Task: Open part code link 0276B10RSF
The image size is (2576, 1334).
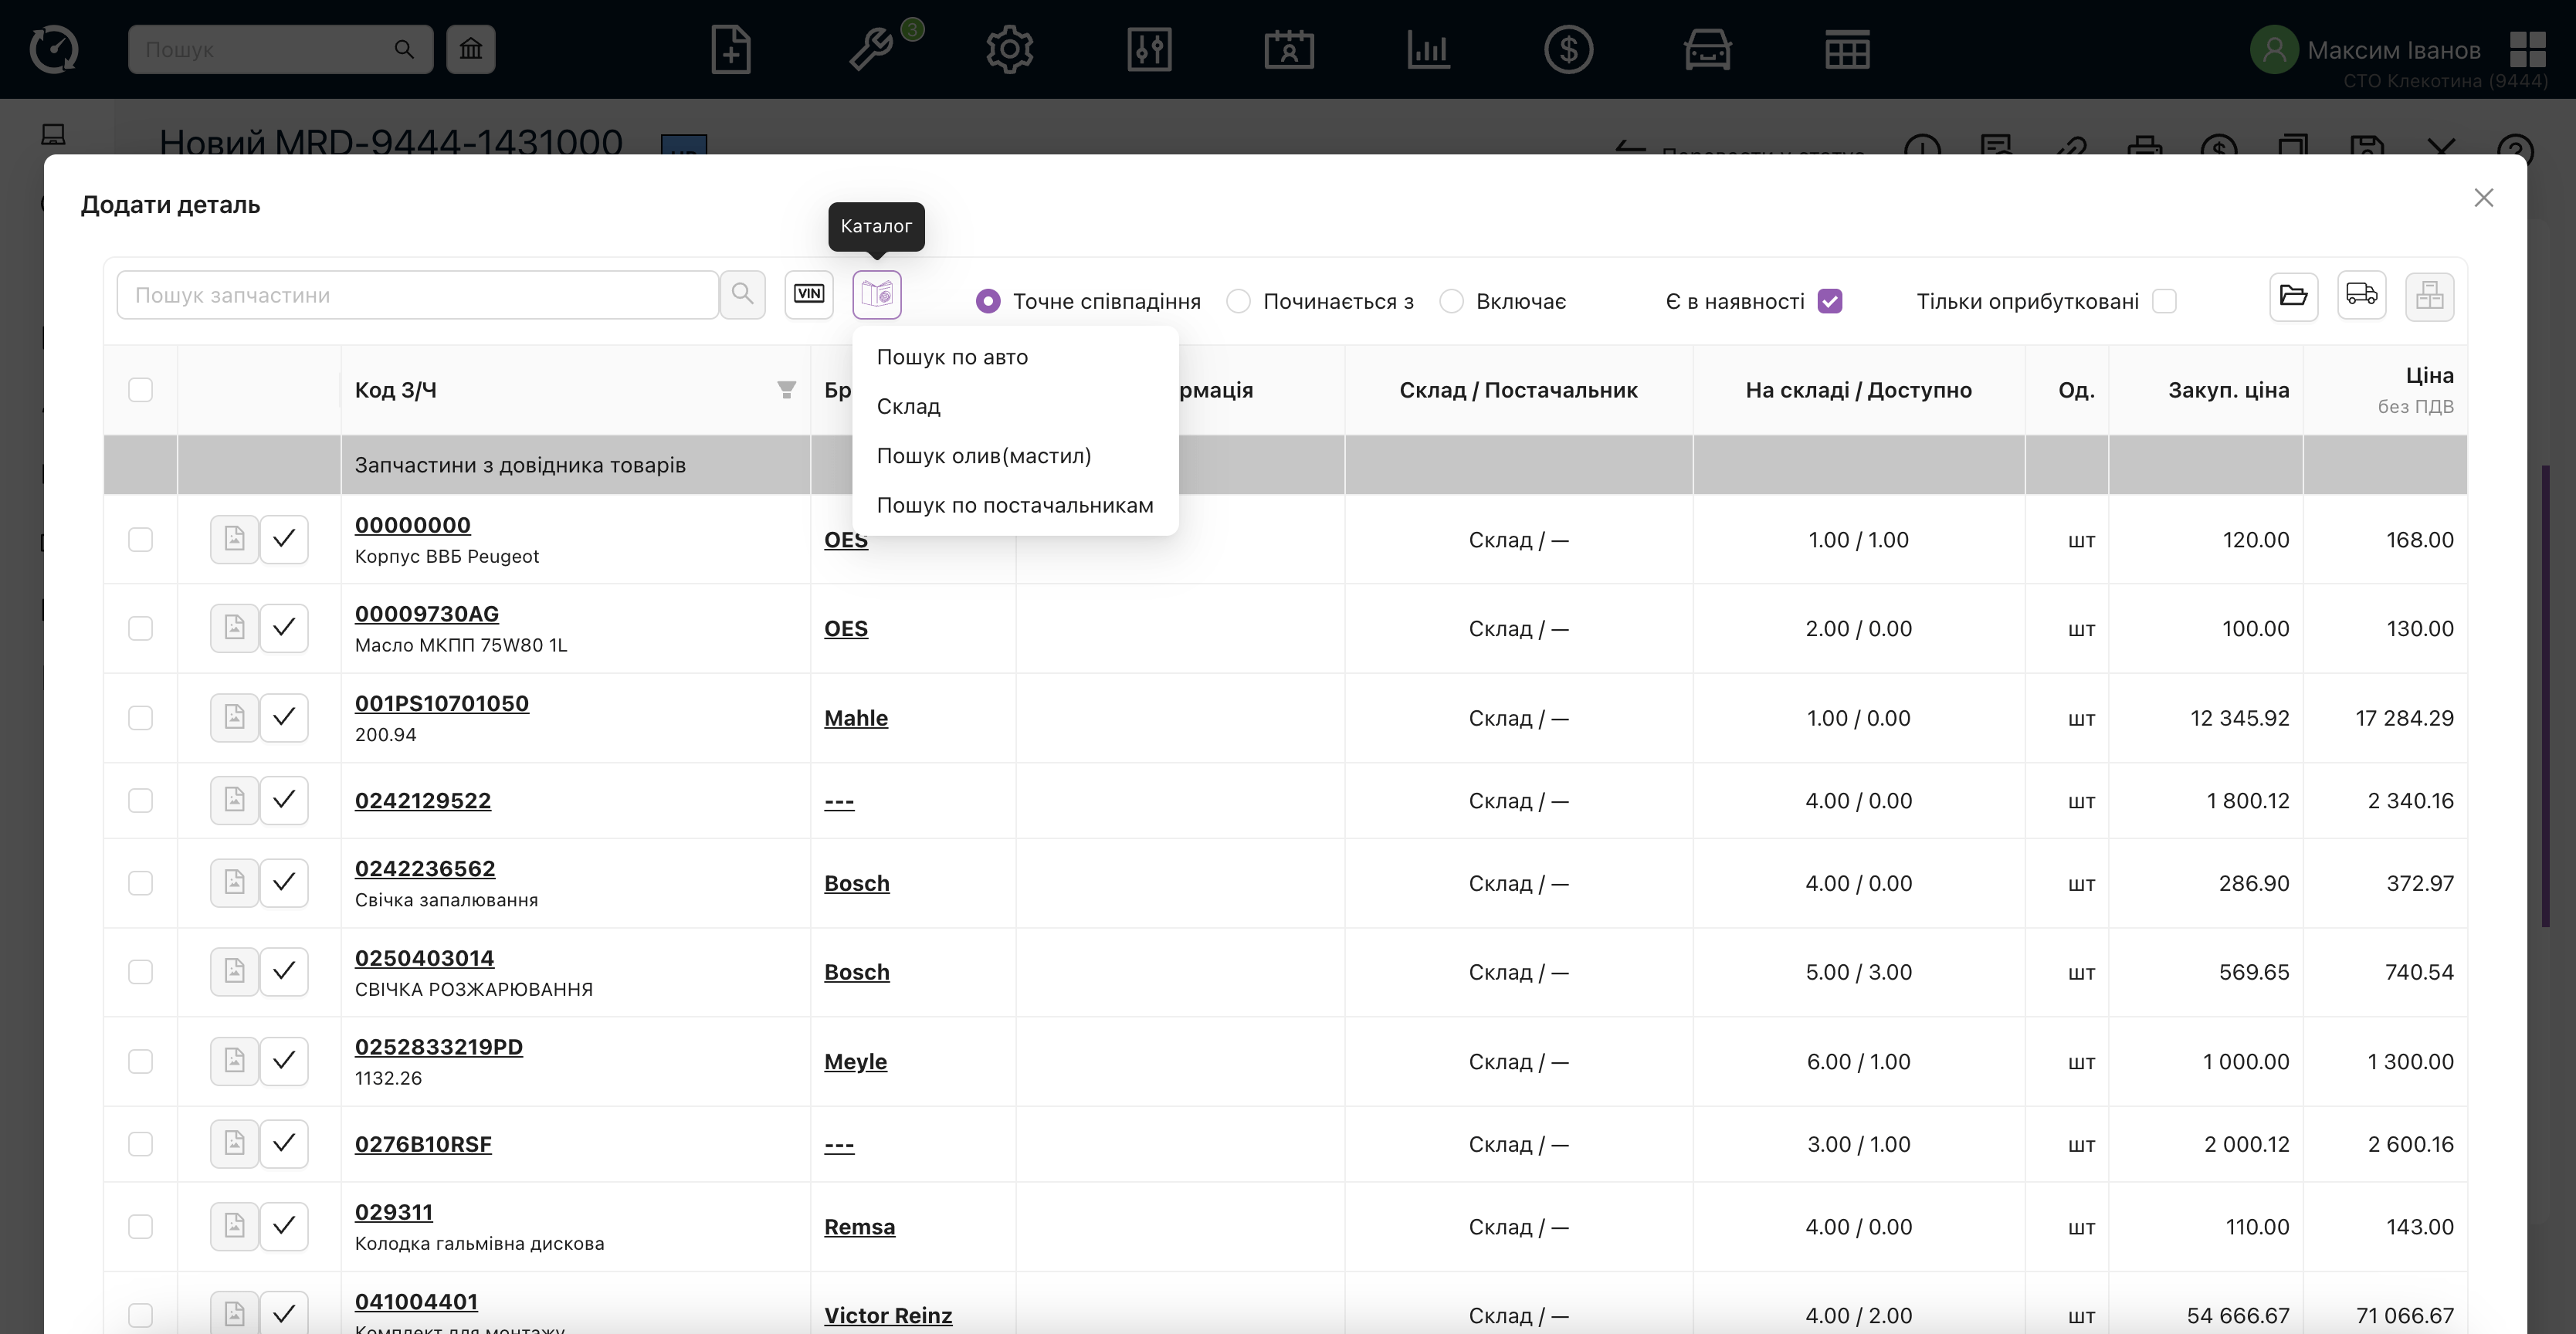Action: coord(423,1144)
